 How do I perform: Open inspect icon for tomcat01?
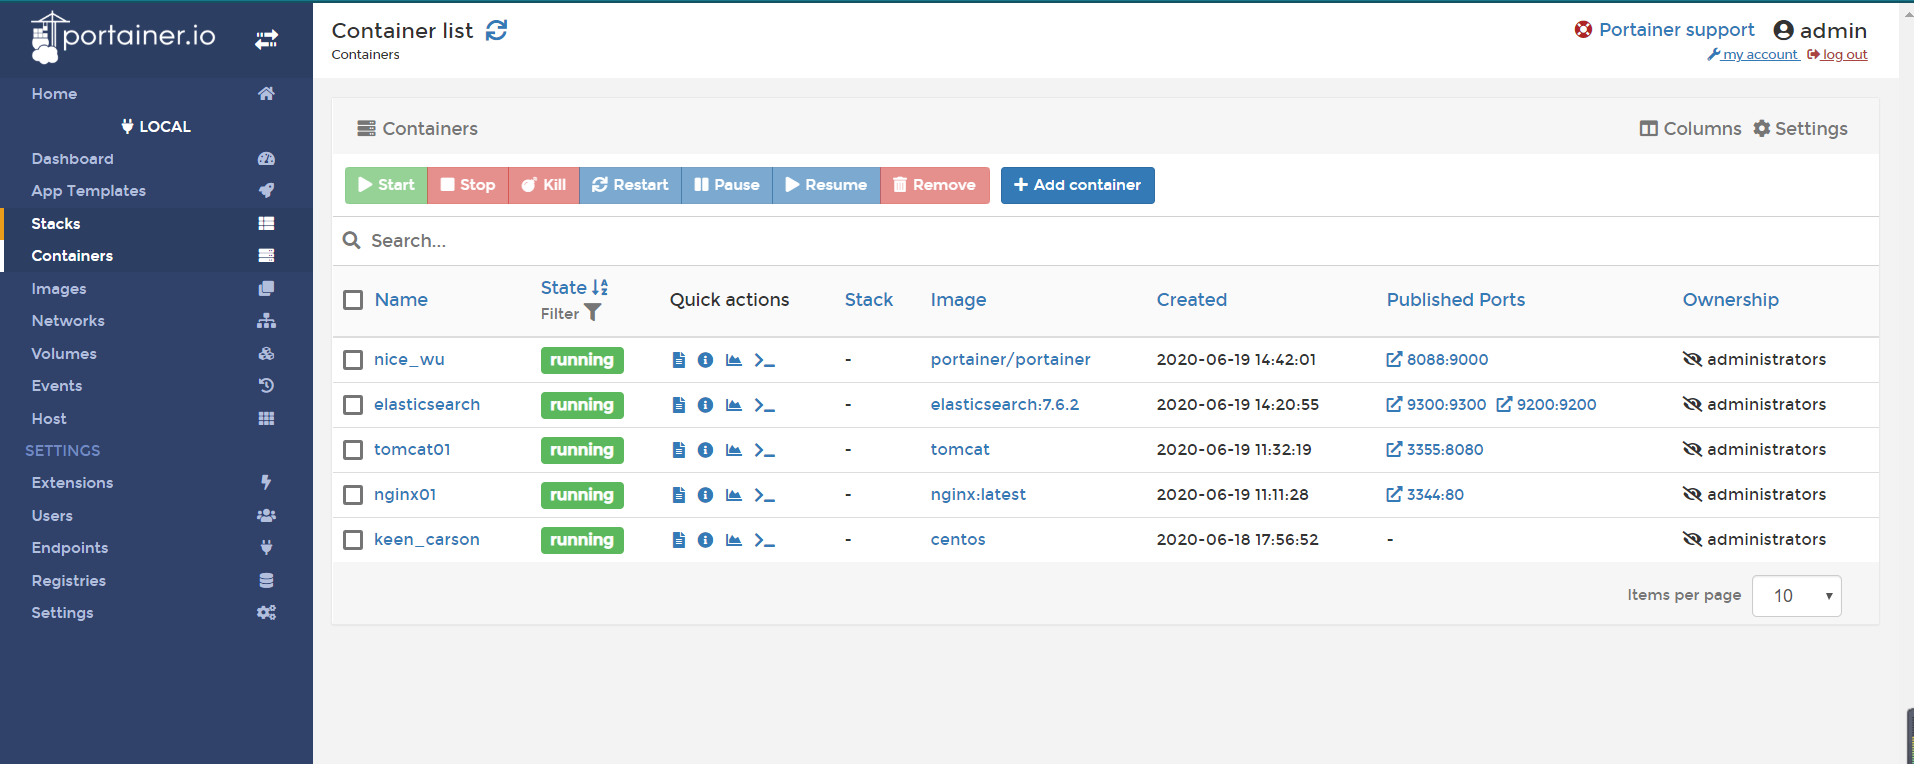705,450
